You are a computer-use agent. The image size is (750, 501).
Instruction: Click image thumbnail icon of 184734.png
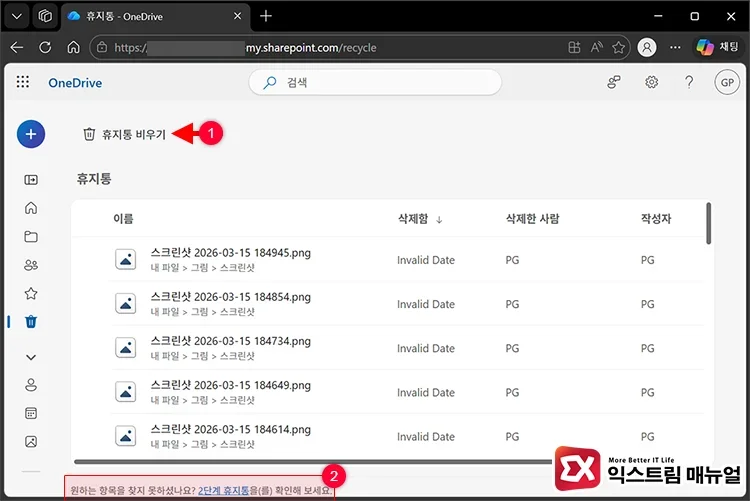(125, 347)
